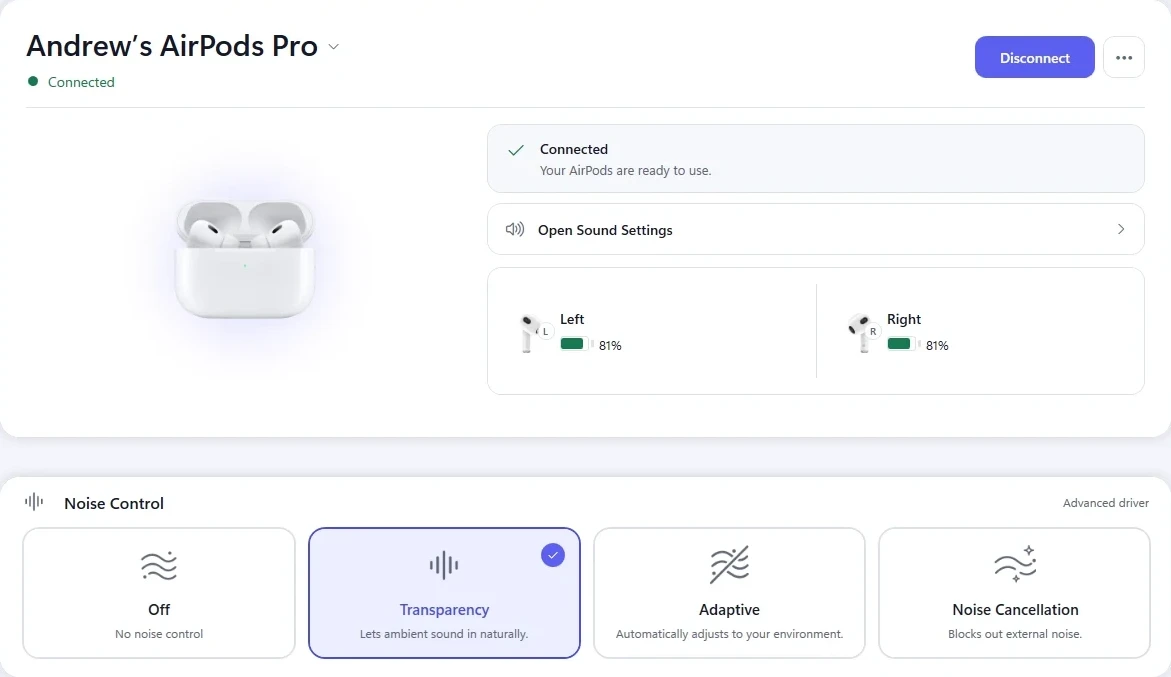The image size is (1171, 677).
Task: Select the Transparency noise control mode
Action: (444, 593)
